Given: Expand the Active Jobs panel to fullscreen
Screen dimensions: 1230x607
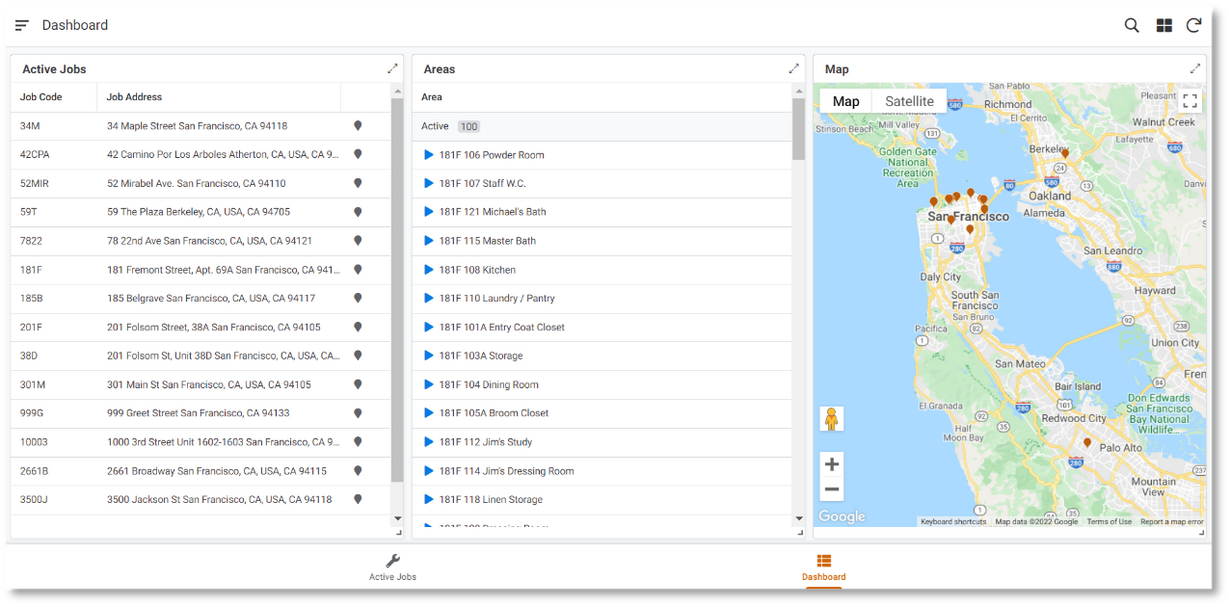Looking at the screenshot, I should click(x=393, y=69).
